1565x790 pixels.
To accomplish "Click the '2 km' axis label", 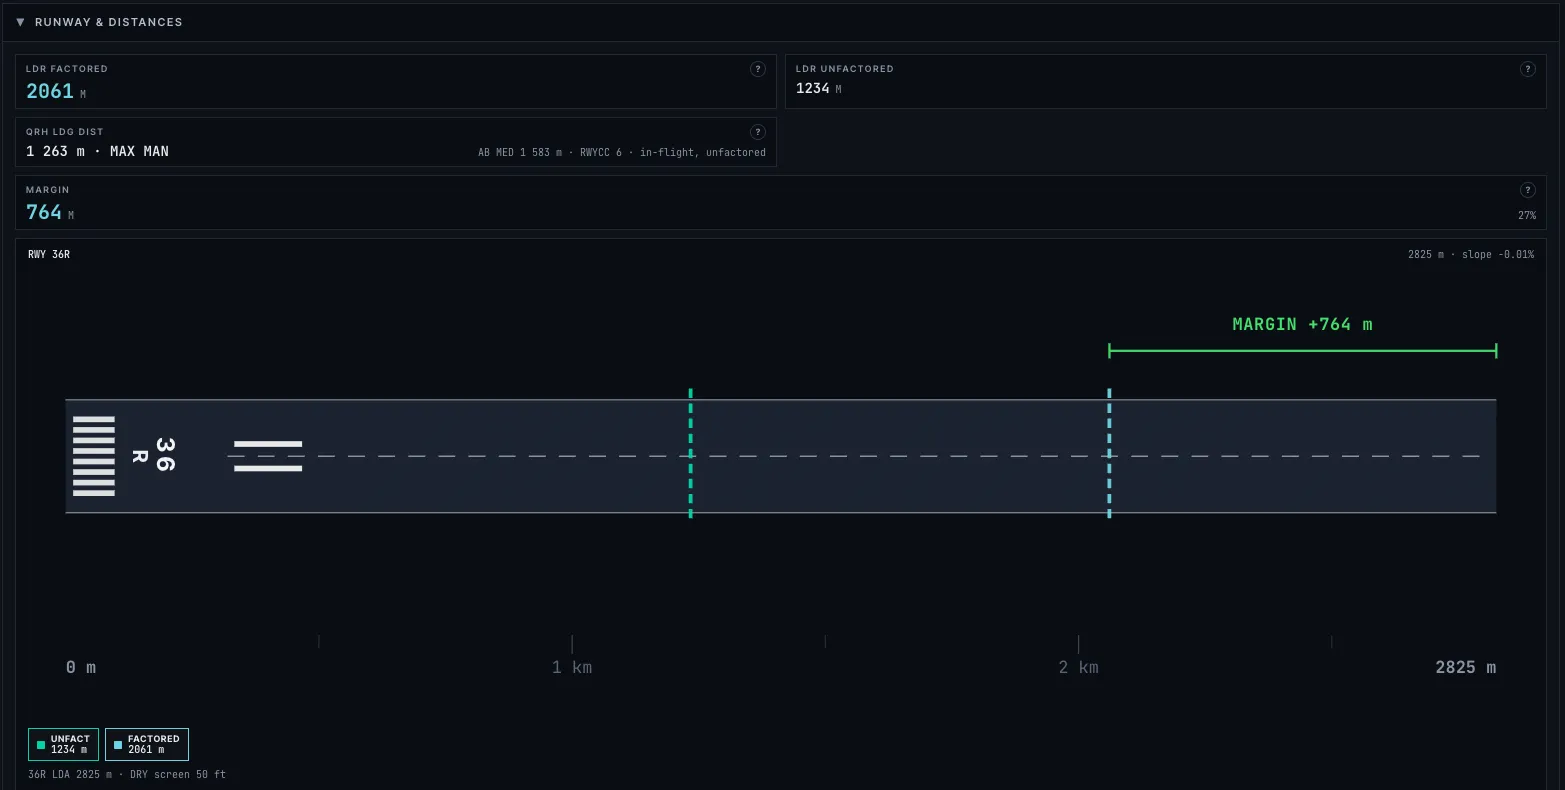I will [1079, 667].
